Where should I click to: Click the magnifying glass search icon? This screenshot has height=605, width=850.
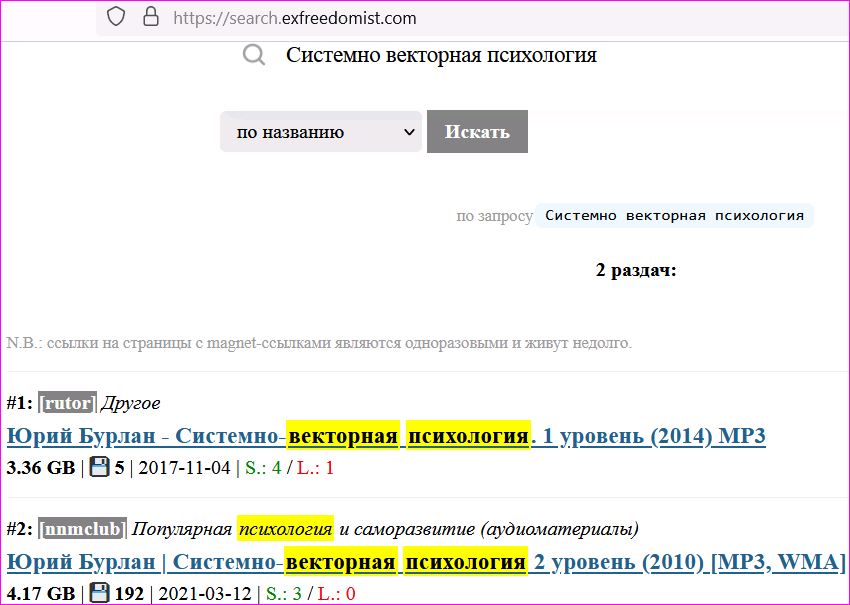(x=254, y=55)
